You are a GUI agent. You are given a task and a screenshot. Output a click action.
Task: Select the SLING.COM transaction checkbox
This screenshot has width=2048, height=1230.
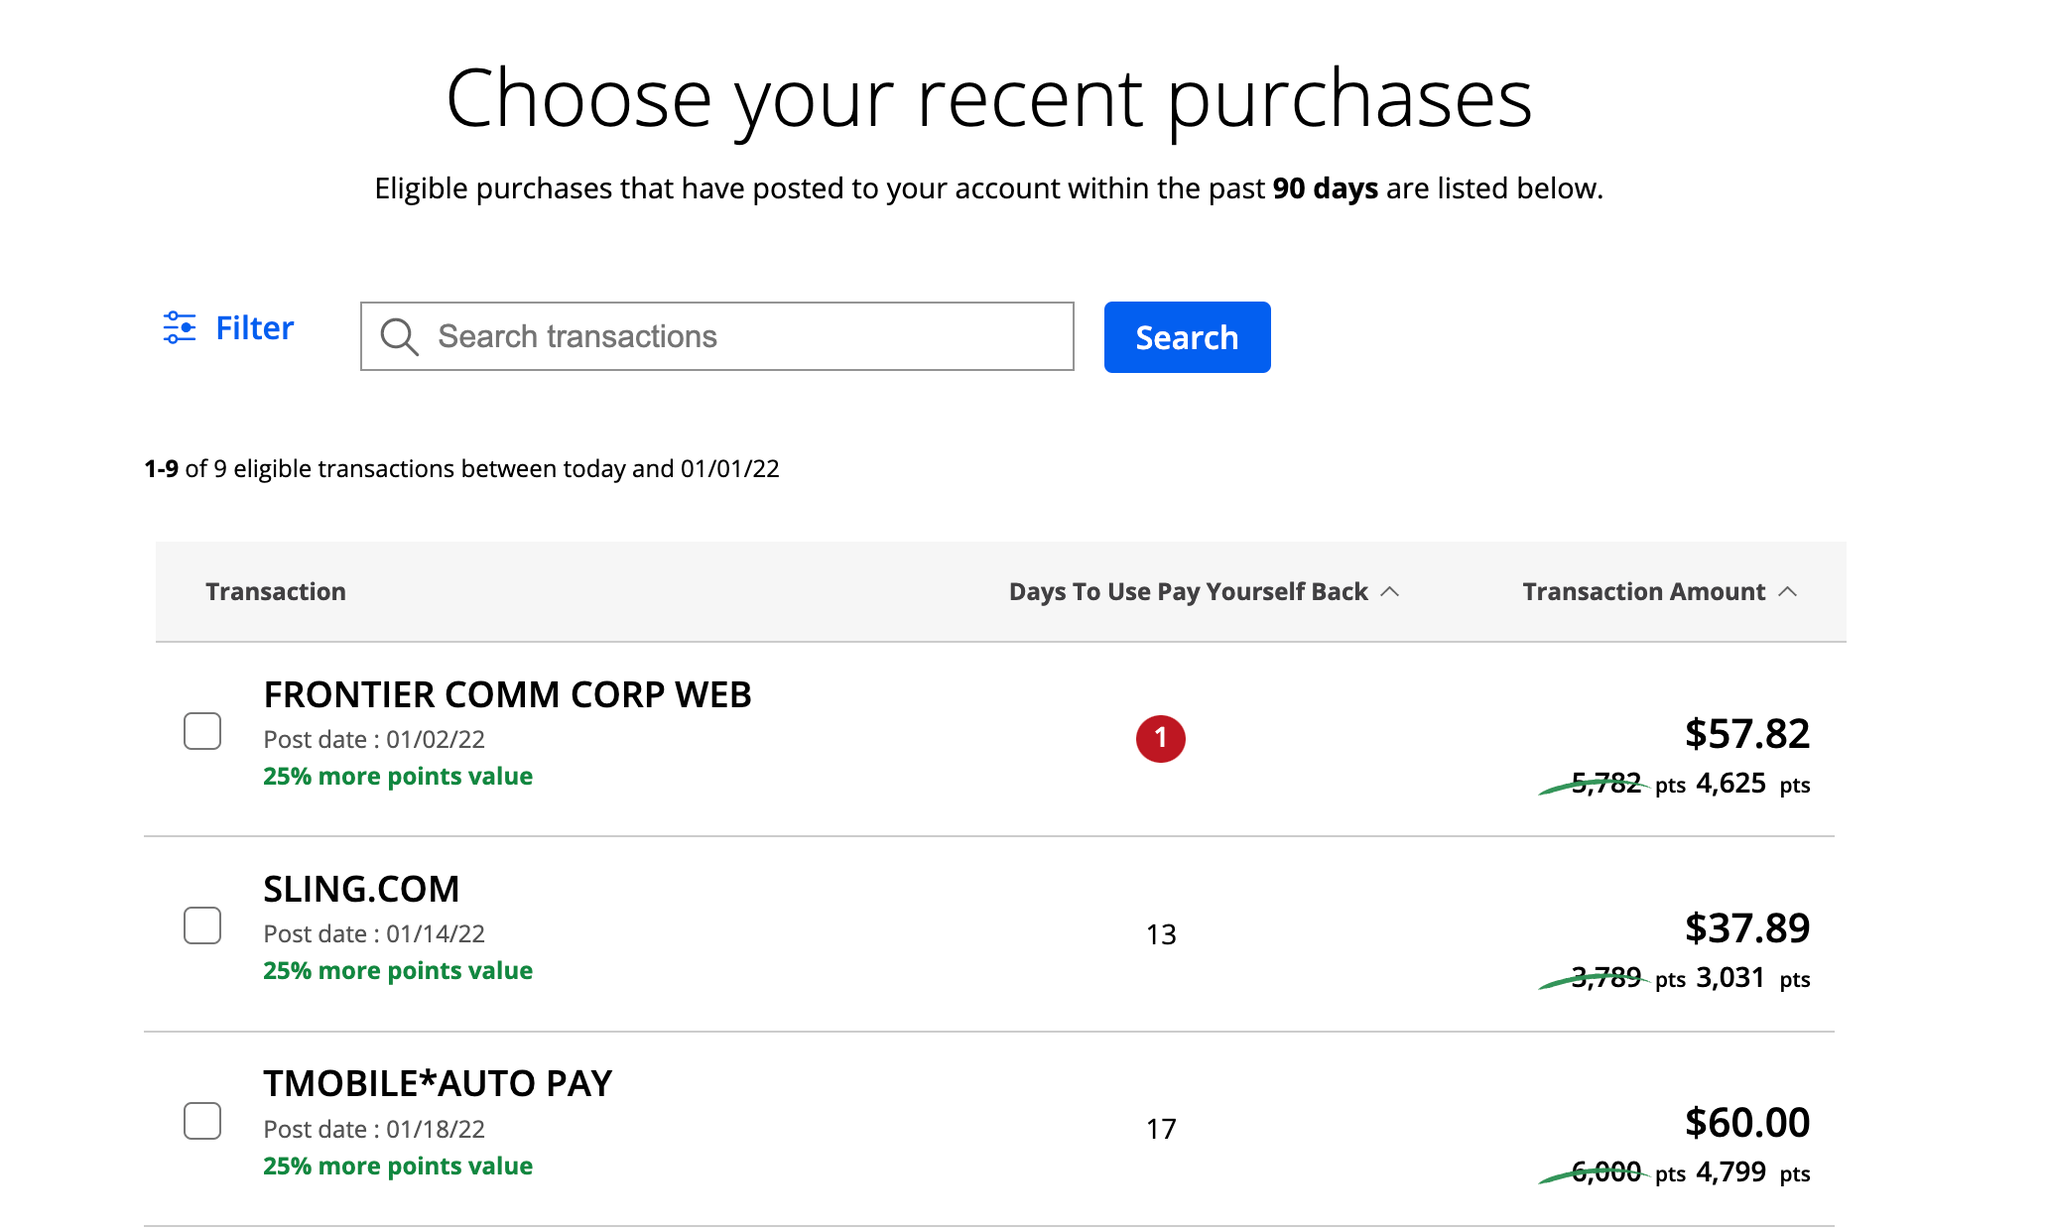point(202,926)
